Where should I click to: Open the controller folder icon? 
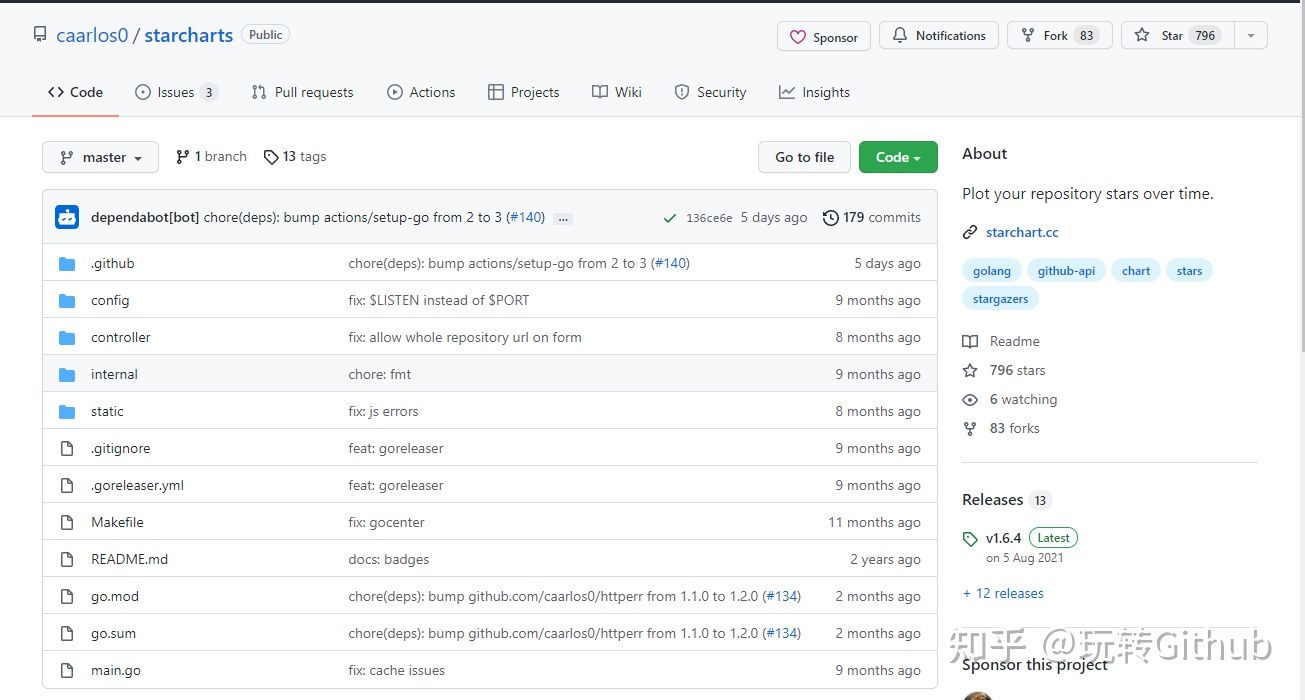click(x=67, y=338)
